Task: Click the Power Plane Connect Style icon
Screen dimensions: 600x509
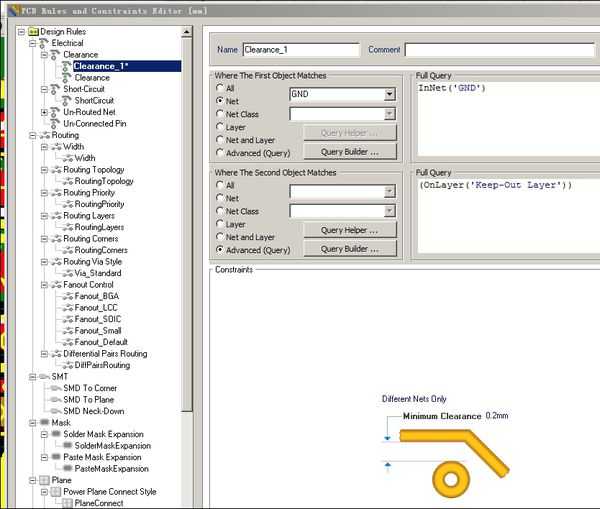Action: [56, 492]
